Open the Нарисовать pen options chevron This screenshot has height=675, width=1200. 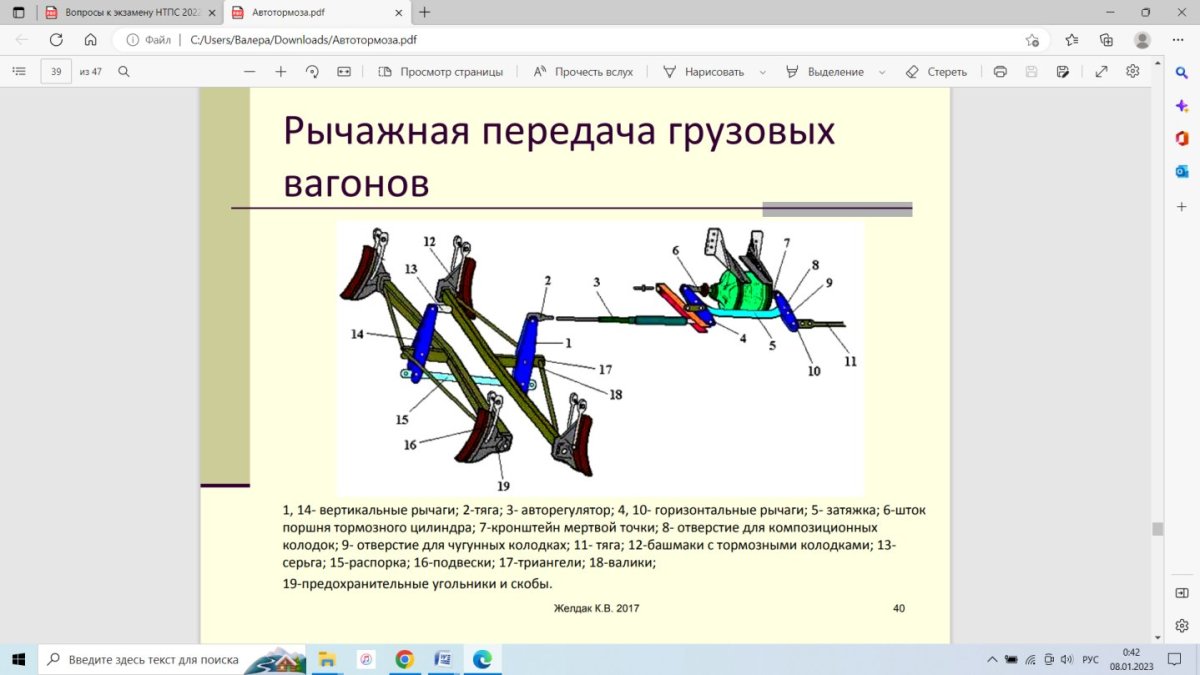pos(762,71)
